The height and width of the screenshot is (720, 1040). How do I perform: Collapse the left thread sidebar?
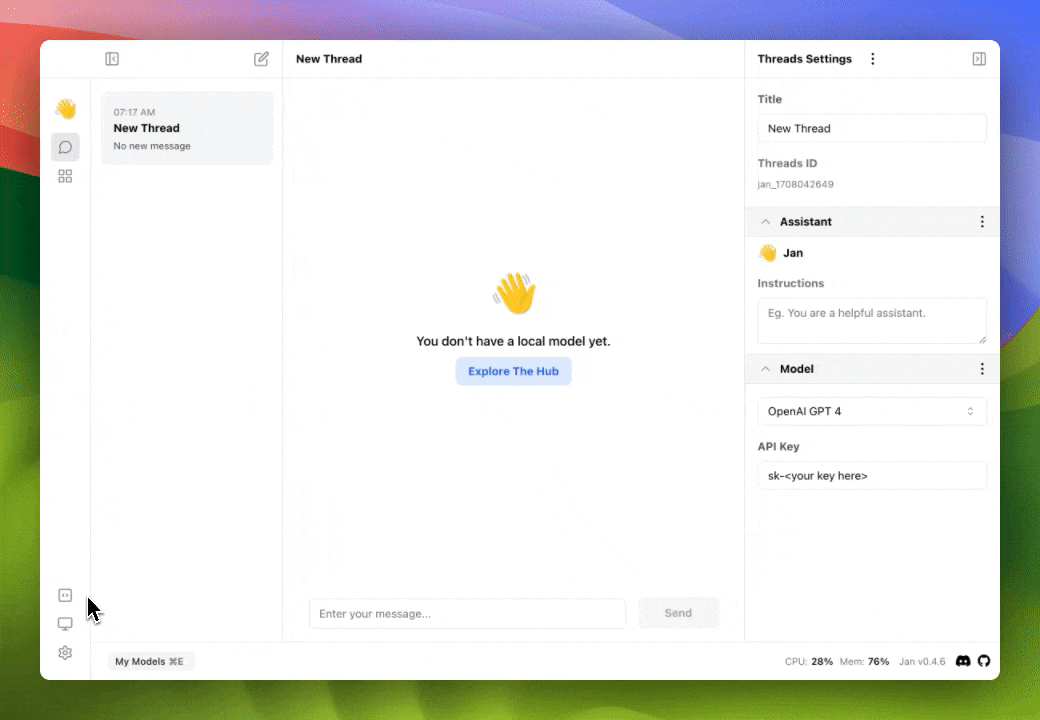(112, 59)
